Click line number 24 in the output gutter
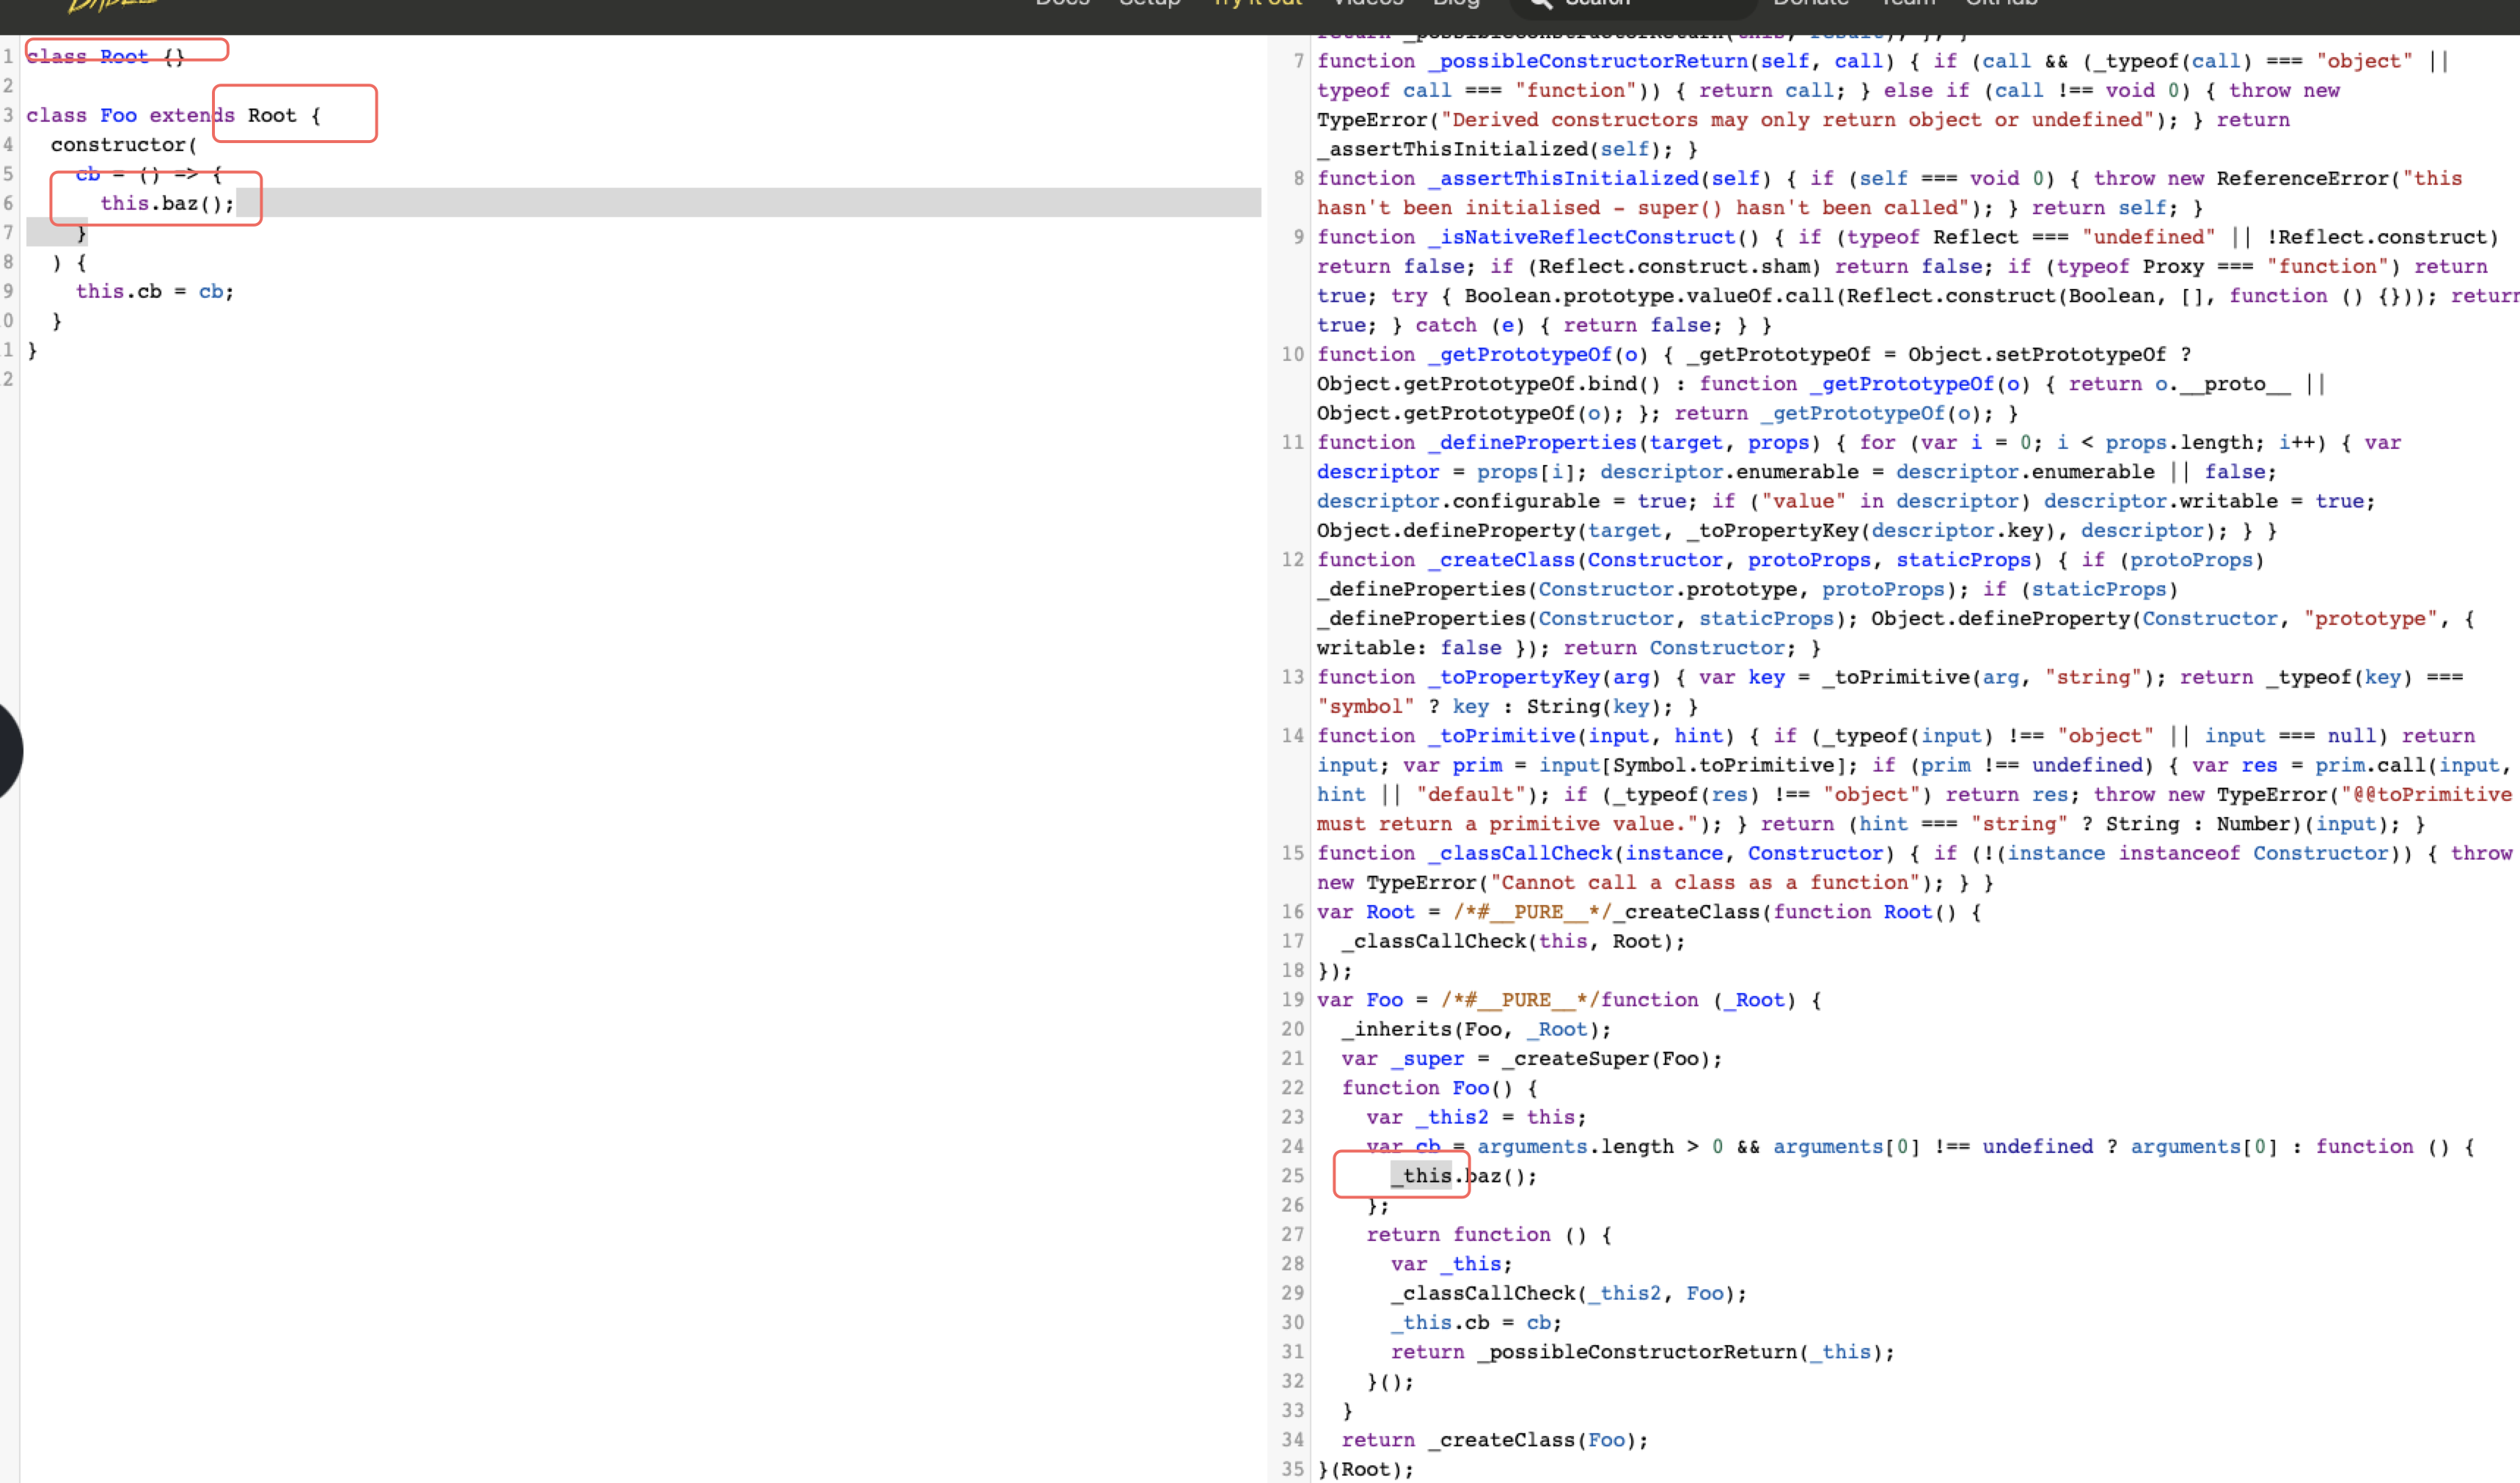Screen dimensions: 2520x1483 (1292, 1147)
